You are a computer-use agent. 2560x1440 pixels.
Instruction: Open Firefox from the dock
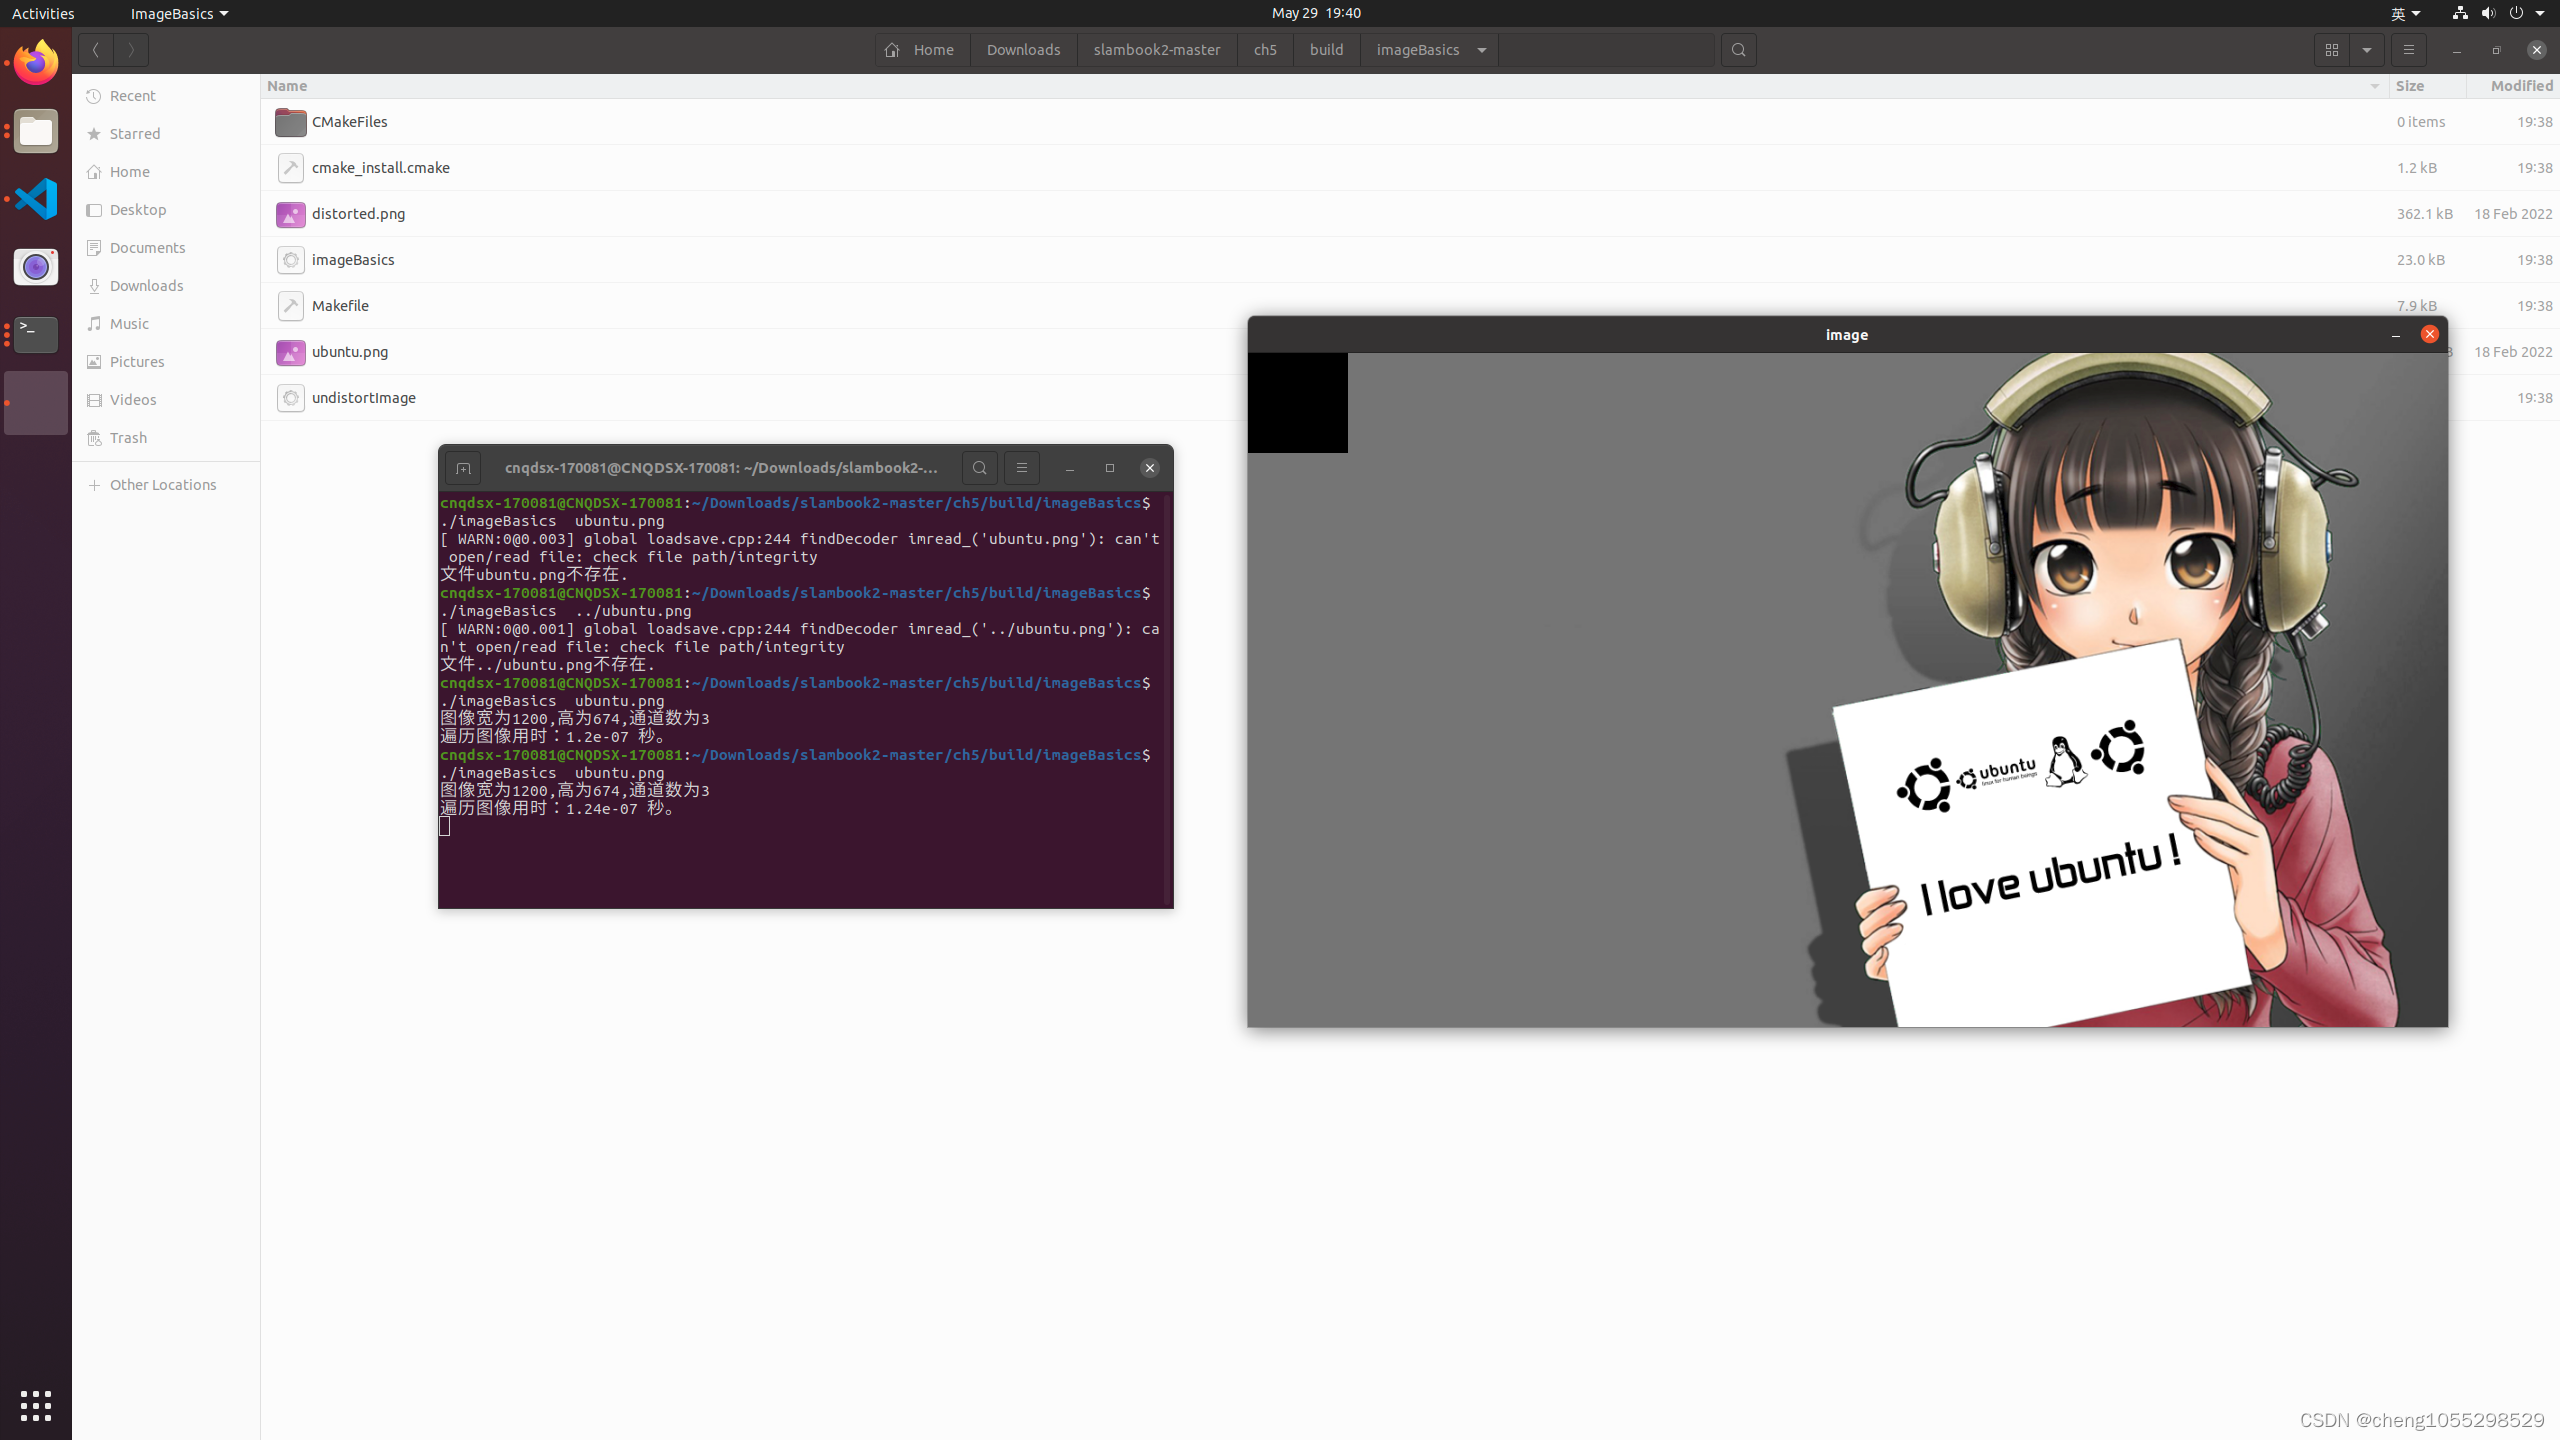(x=35, y=62)
